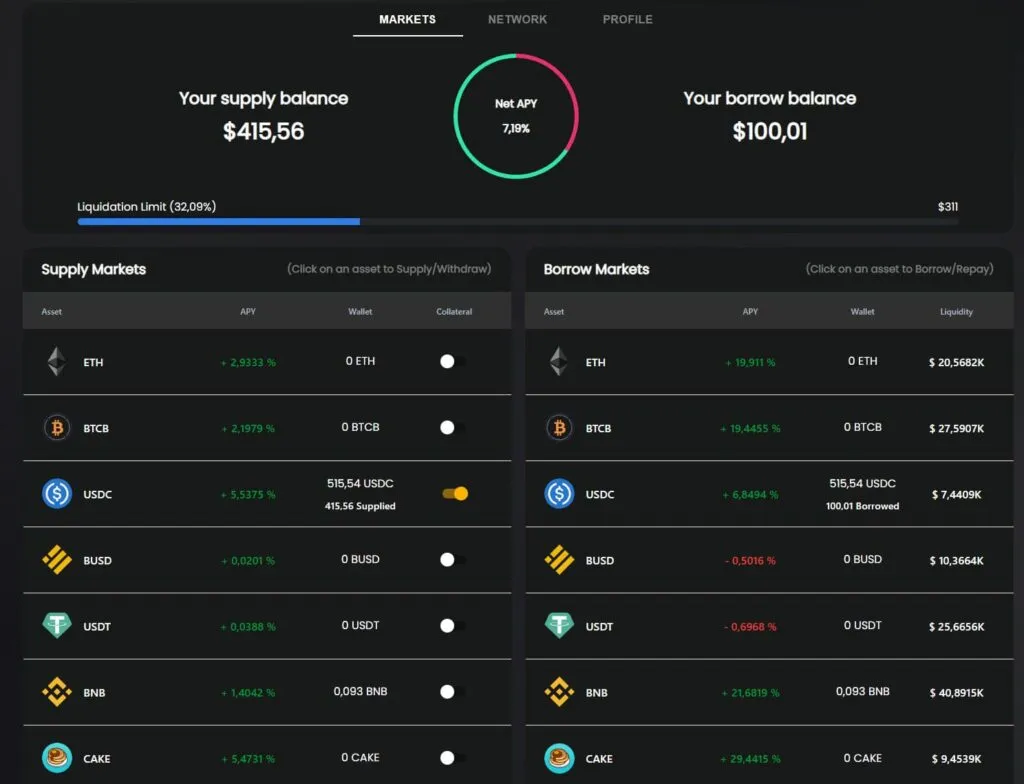Click the Liquidation Limit progress bar
1024x784 pixels.
tap(518, 221)
